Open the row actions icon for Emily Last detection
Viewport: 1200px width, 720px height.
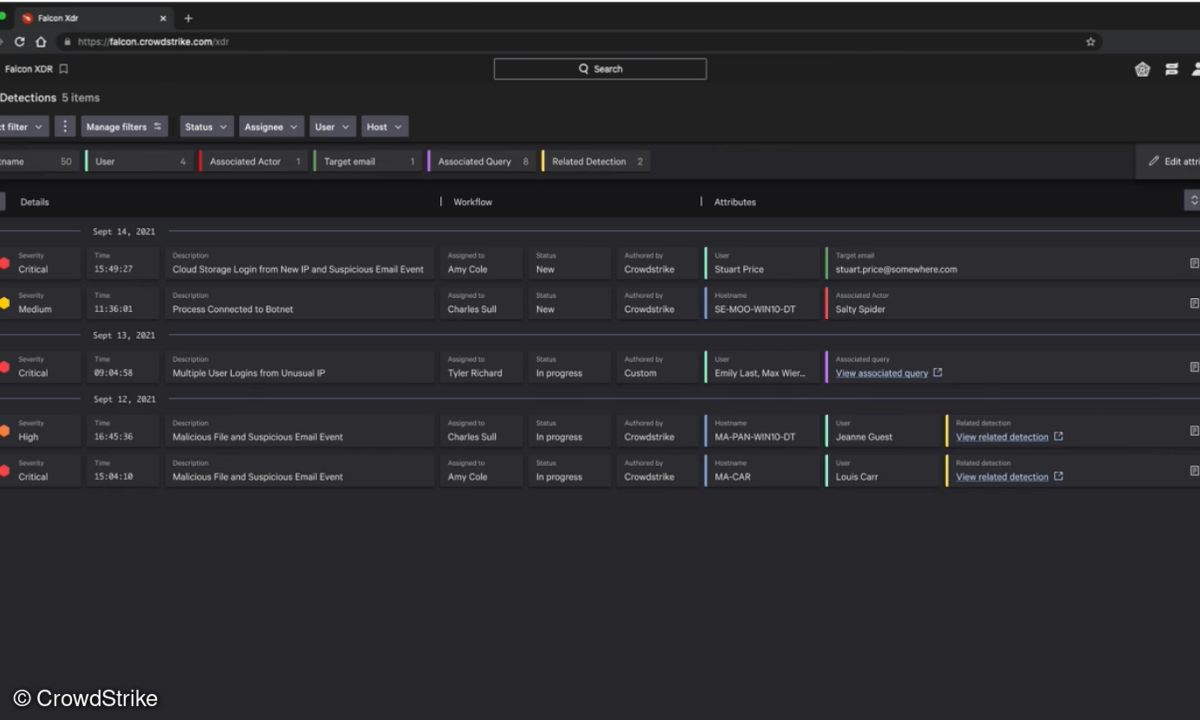pos(1194,367)
